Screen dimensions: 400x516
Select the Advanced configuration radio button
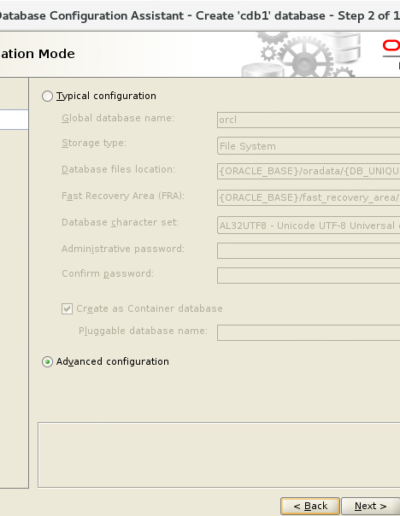(x=47, y=362)
